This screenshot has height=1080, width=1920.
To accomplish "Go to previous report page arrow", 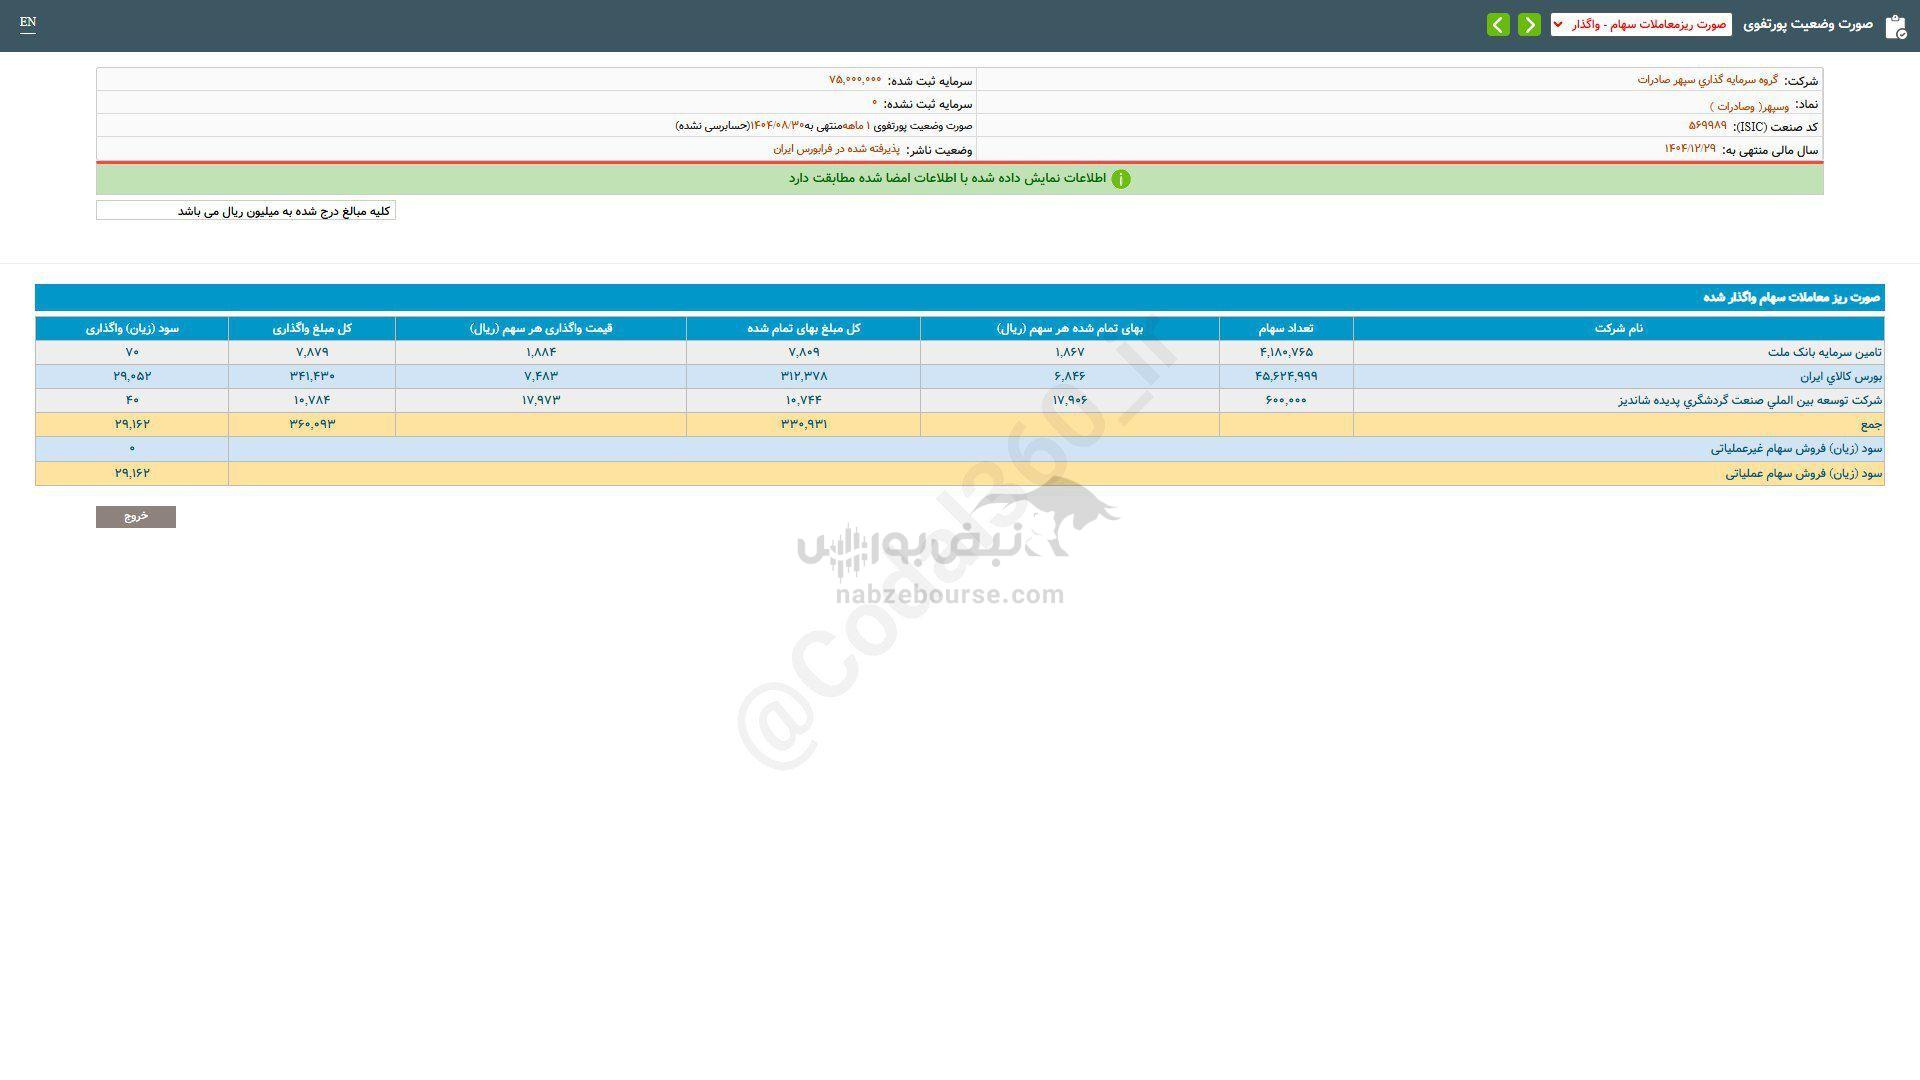I will (1529, 24).
